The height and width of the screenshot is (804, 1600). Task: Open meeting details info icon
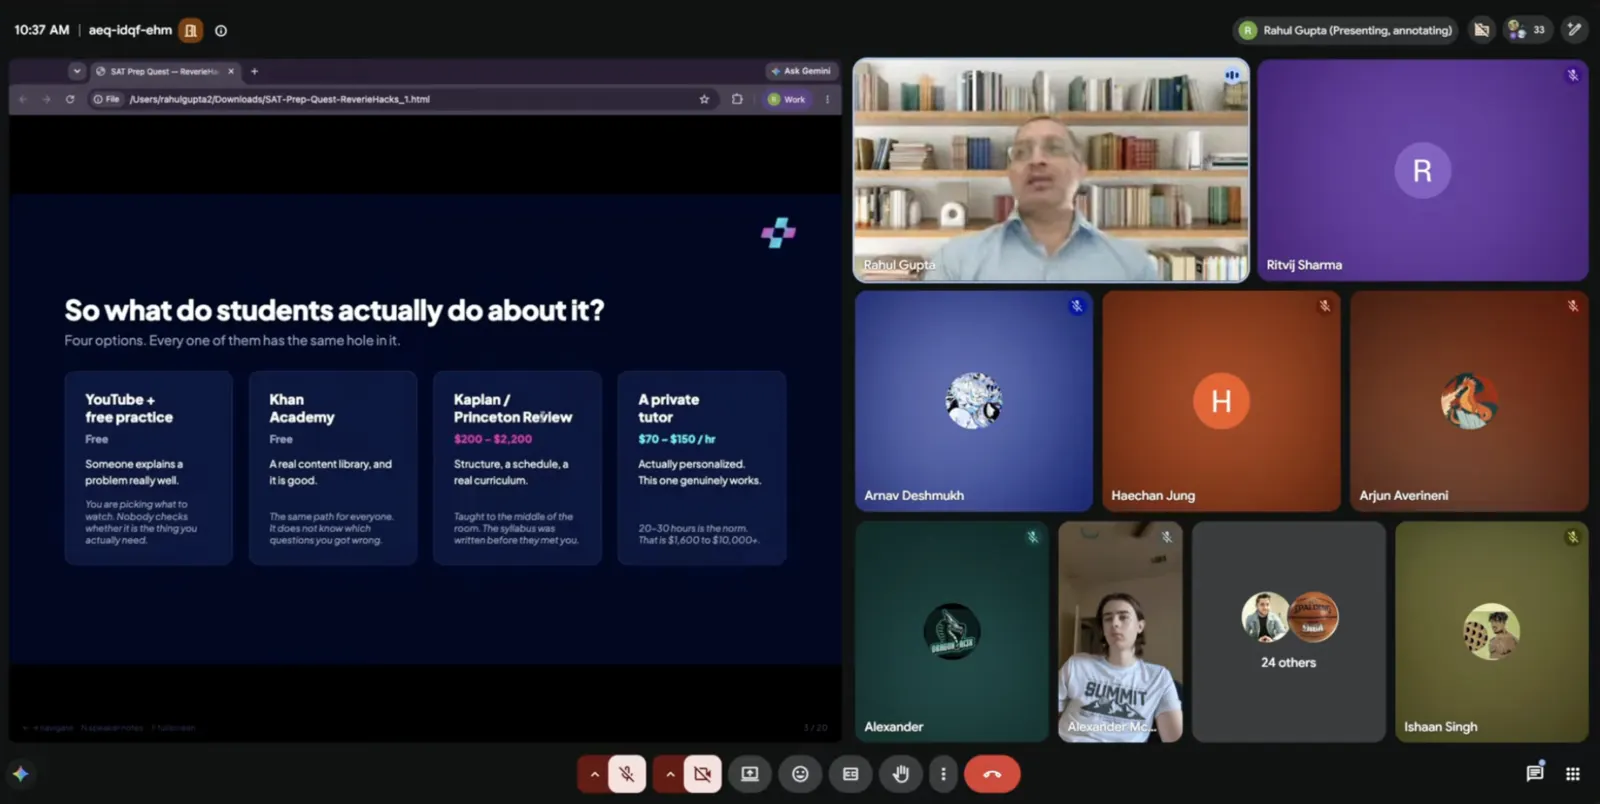point(221,31)
